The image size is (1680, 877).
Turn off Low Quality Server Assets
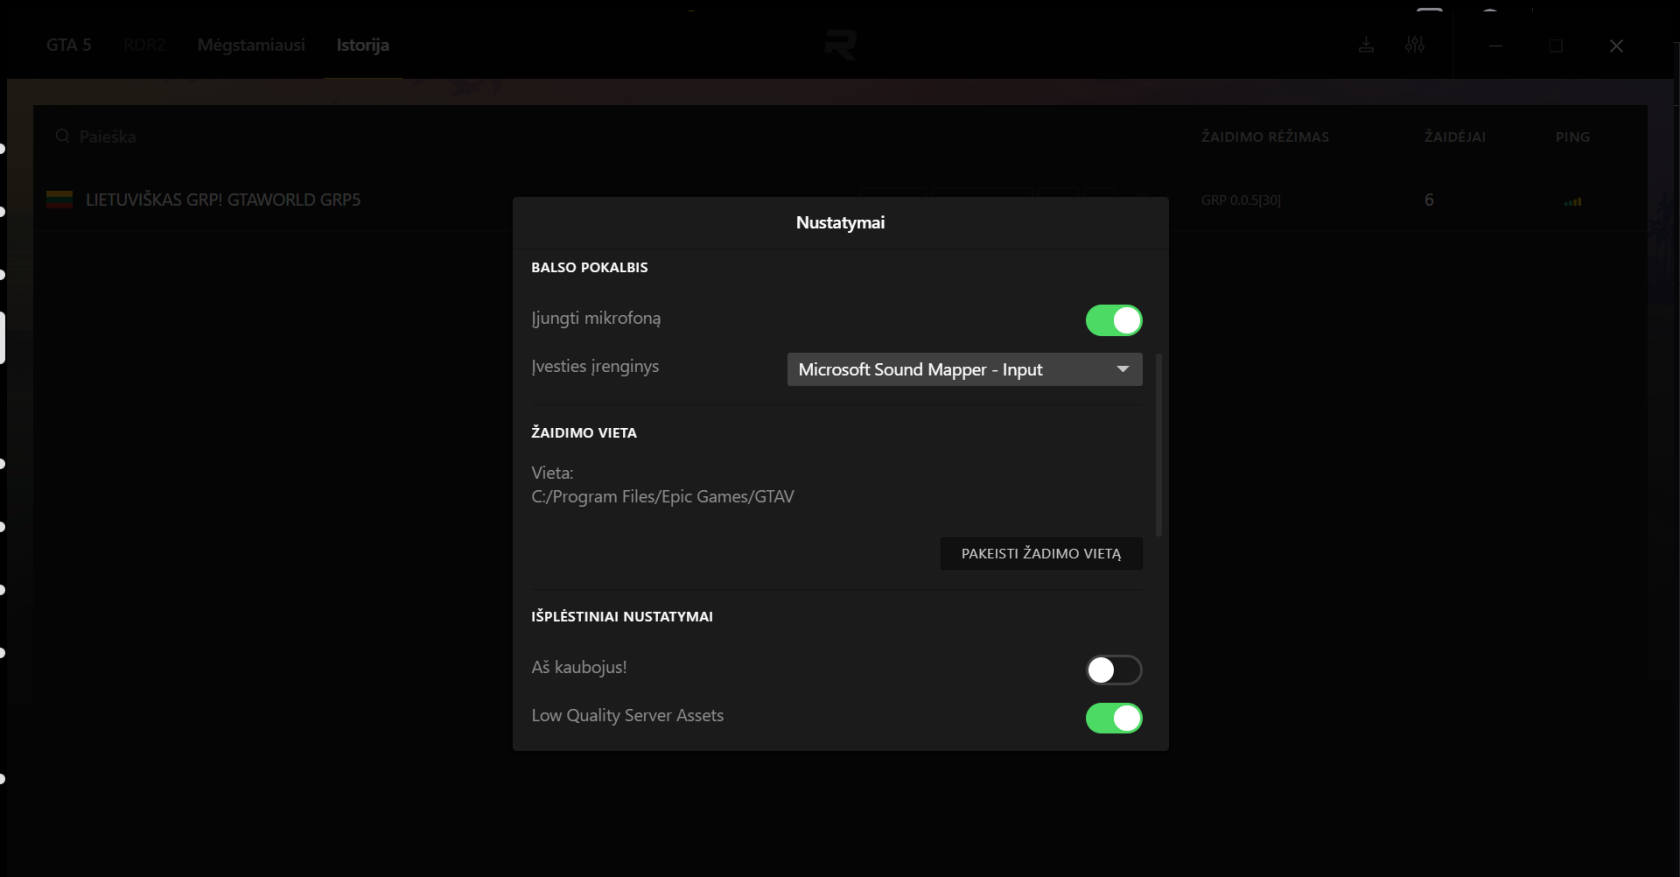point(1113,718)
